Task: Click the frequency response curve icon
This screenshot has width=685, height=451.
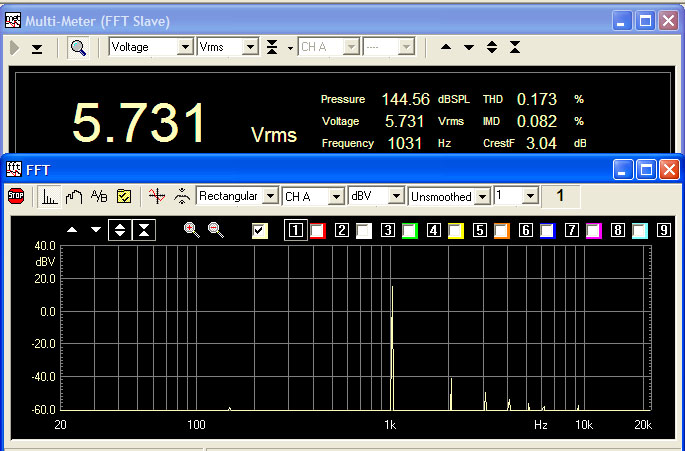Action: [x=74, y=196]
